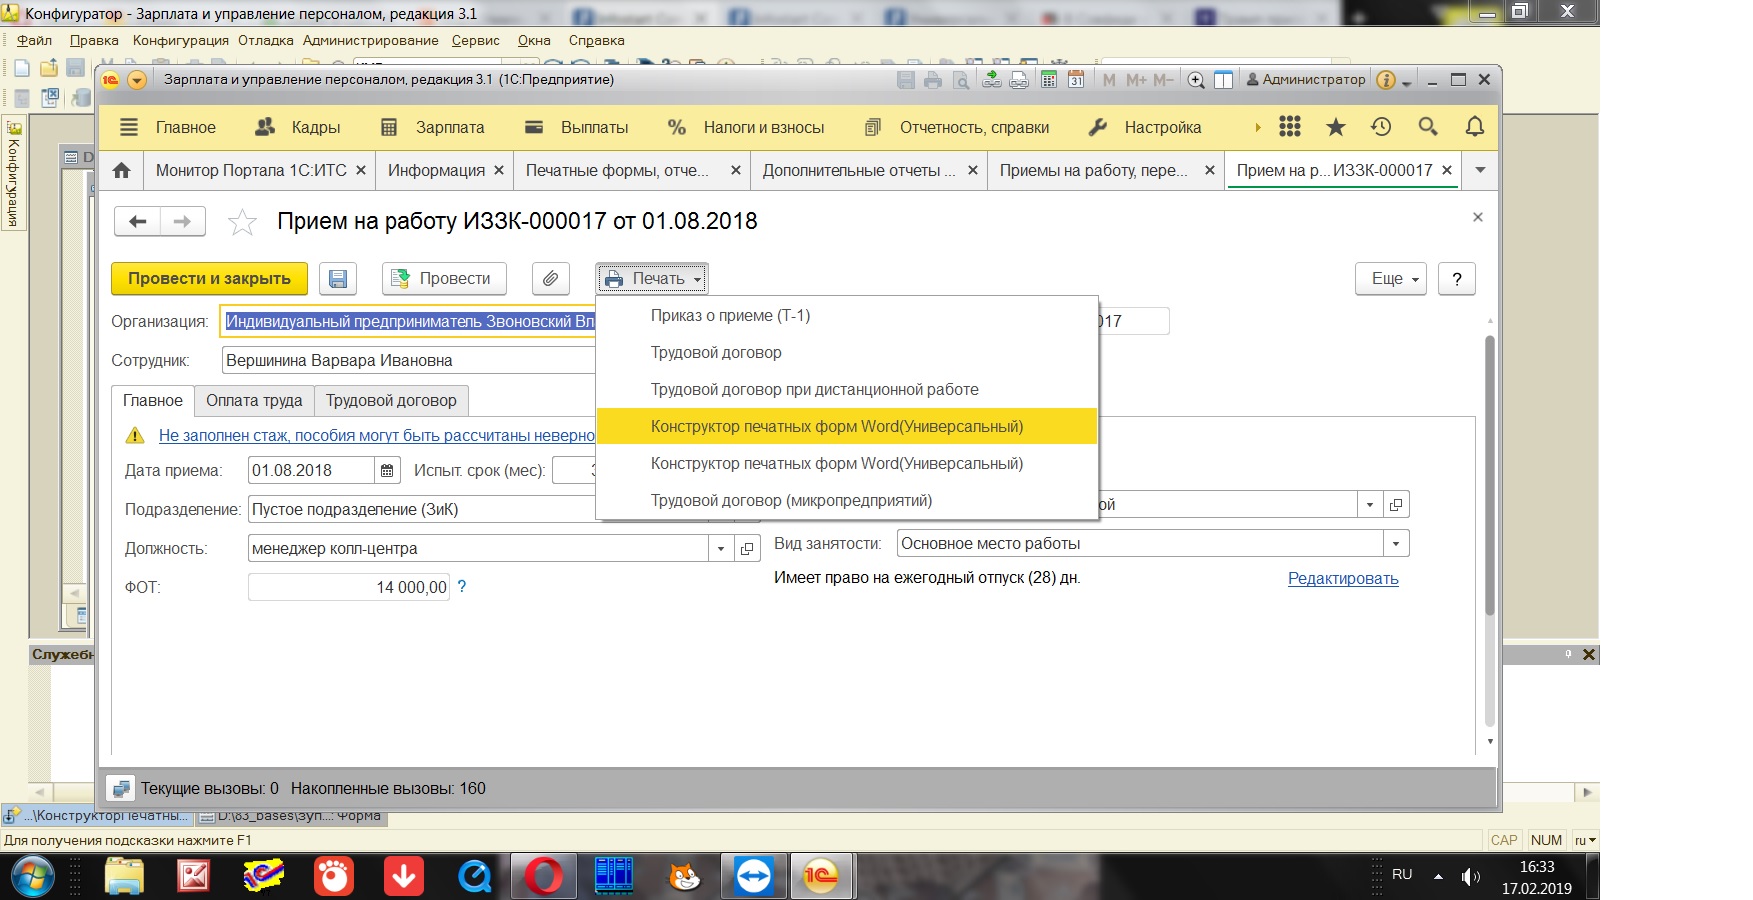Open the dropdown next to the info icon
The height and width of the screenshot is (900, 1753).
[1406, 82]
